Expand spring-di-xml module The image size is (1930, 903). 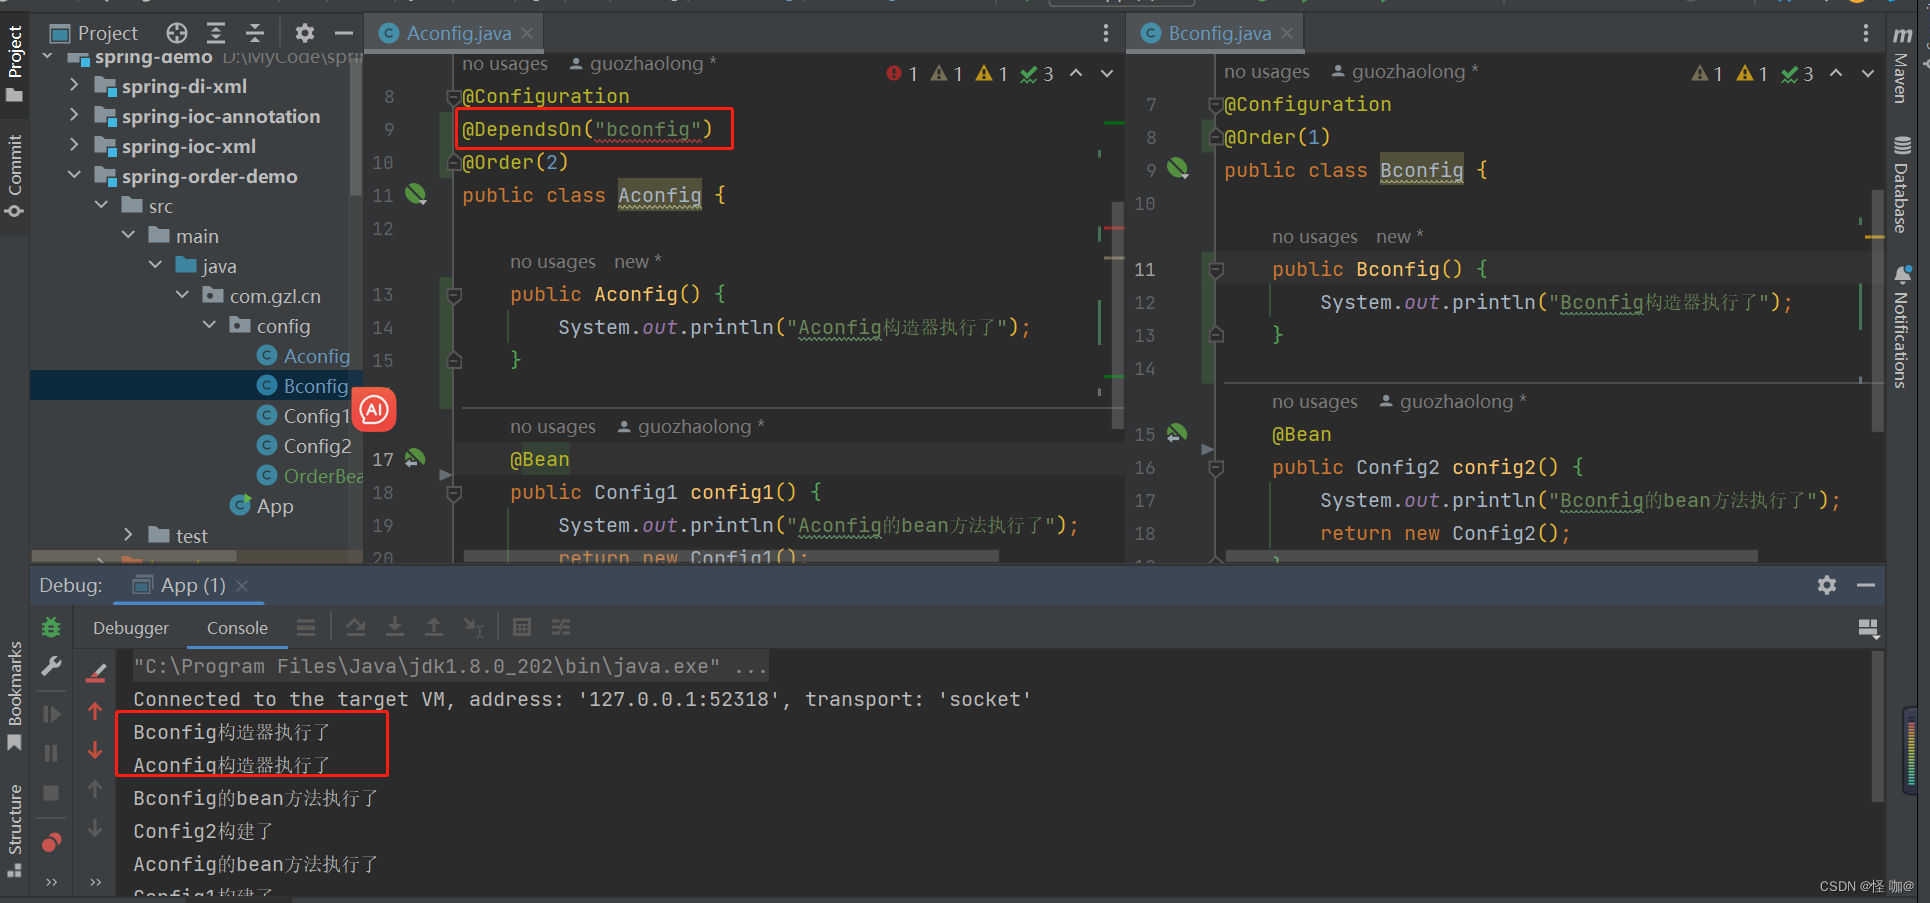point(74,86)
